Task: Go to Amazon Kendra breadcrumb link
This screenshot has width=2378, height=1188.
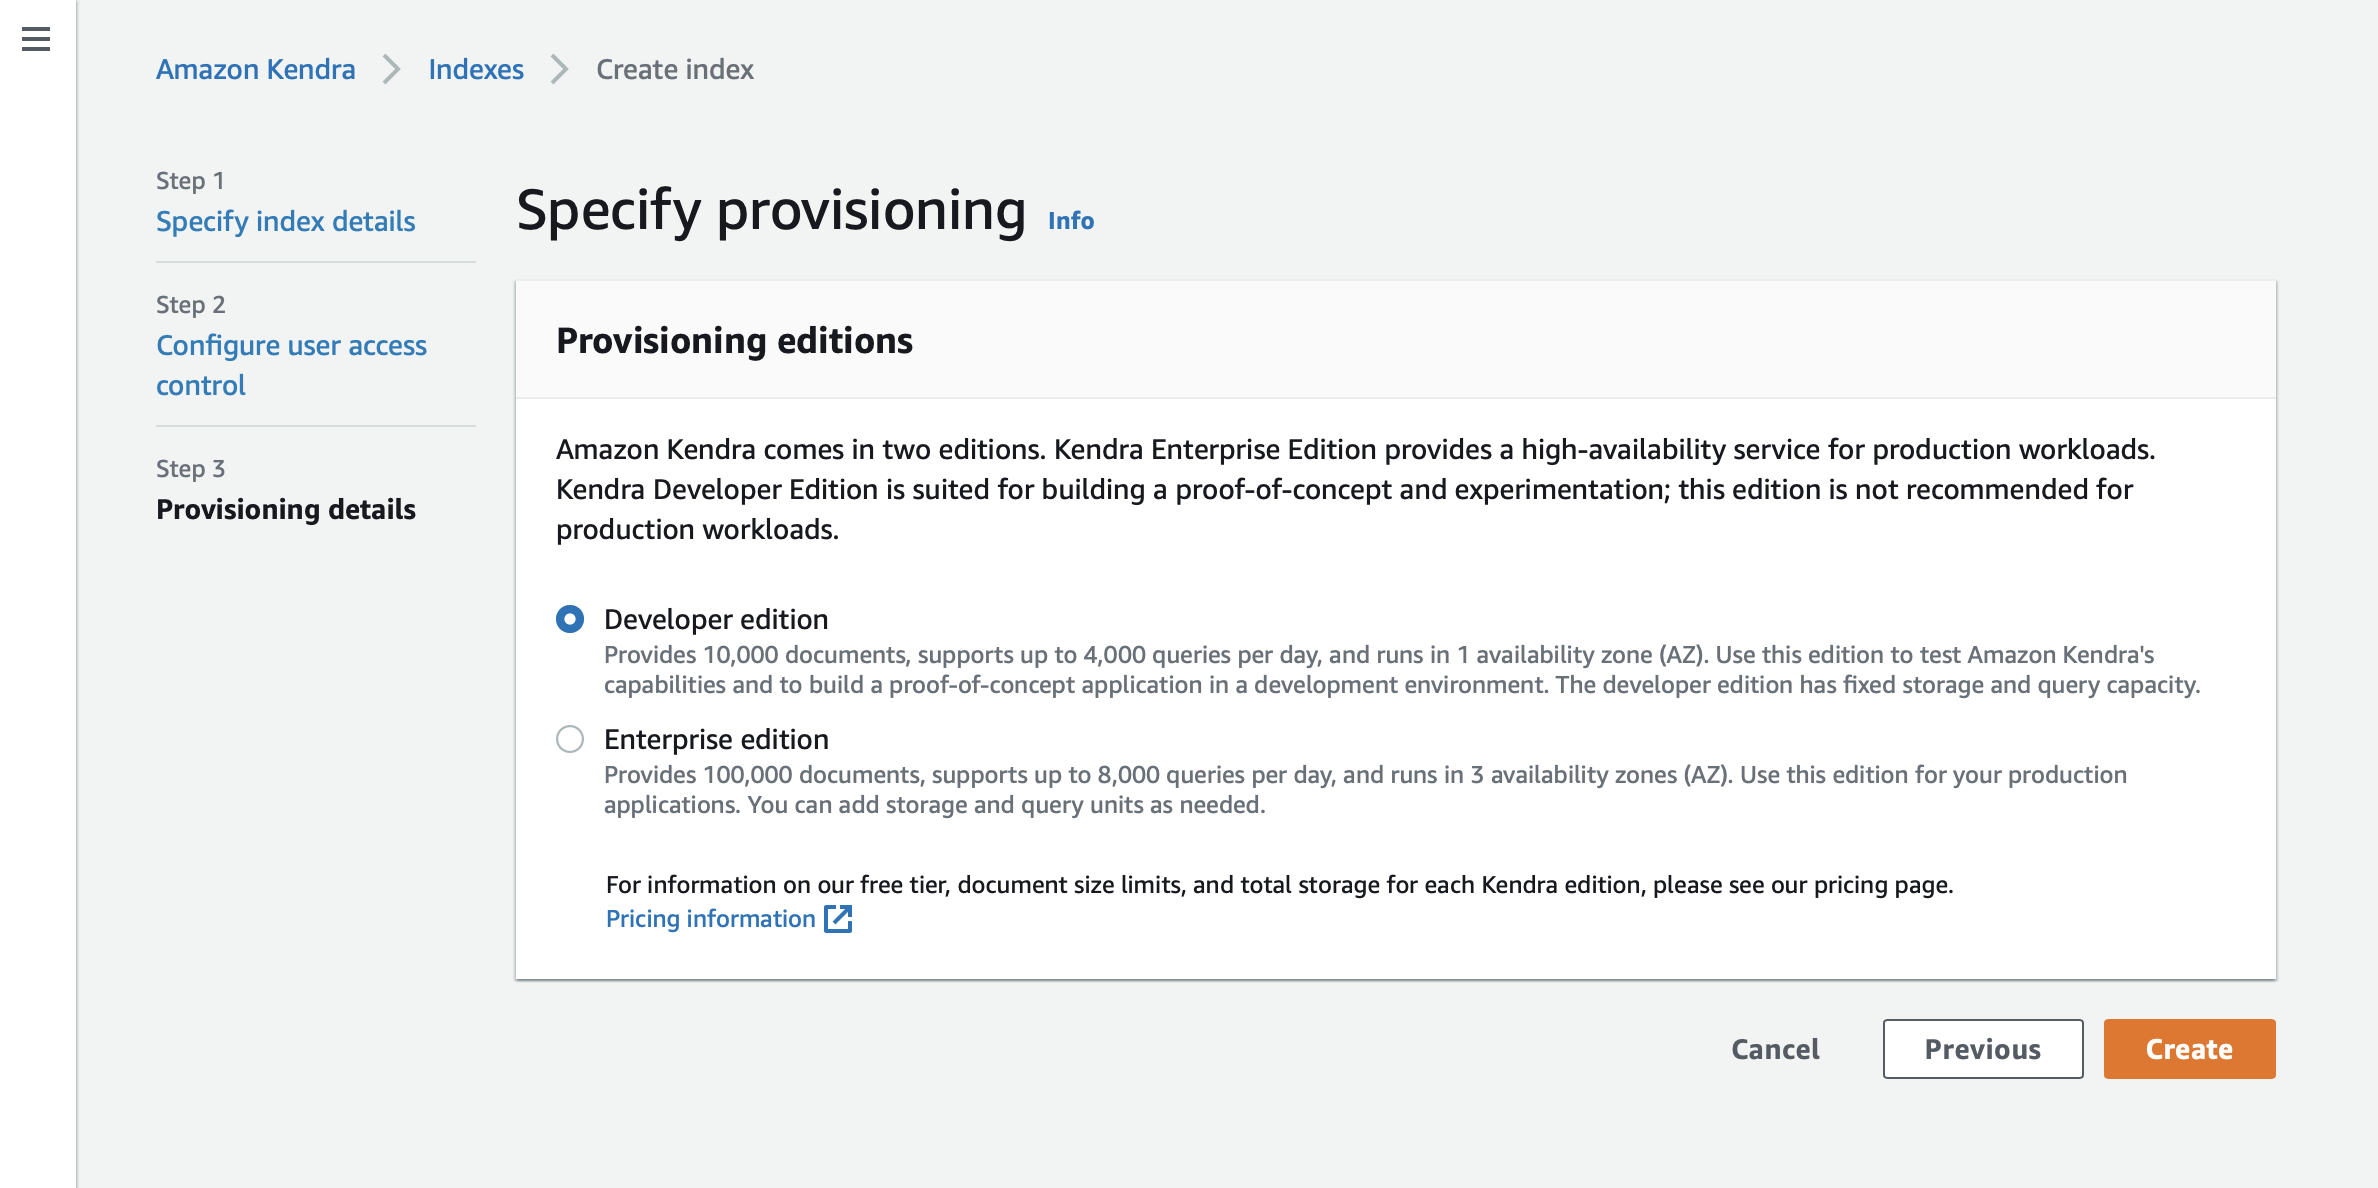Action: [x=256, y=70]
